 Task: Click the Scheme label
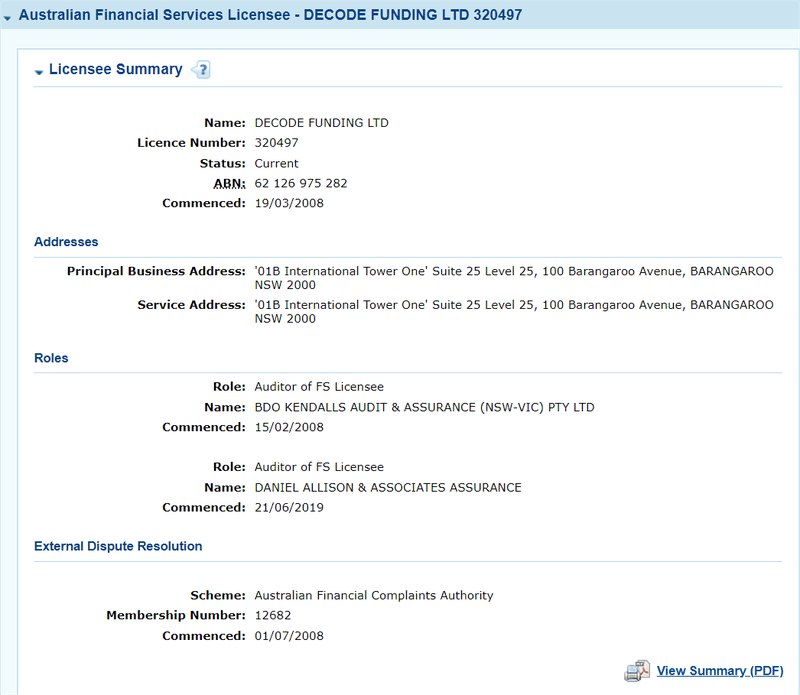[x=218, y=595]
